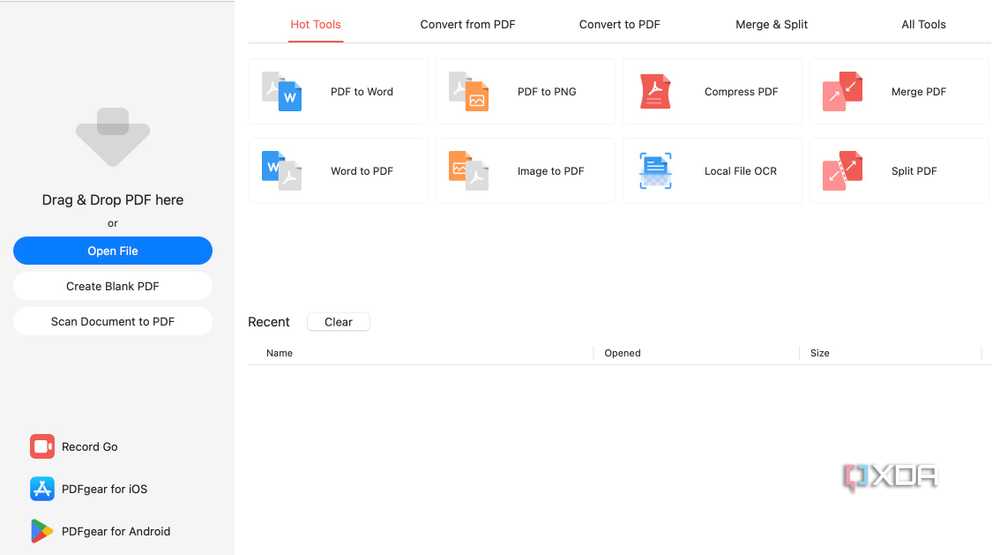Screen dimensions: 1000x555
Task: Click the drag and drop arrow icon
Action: (113, 137)
